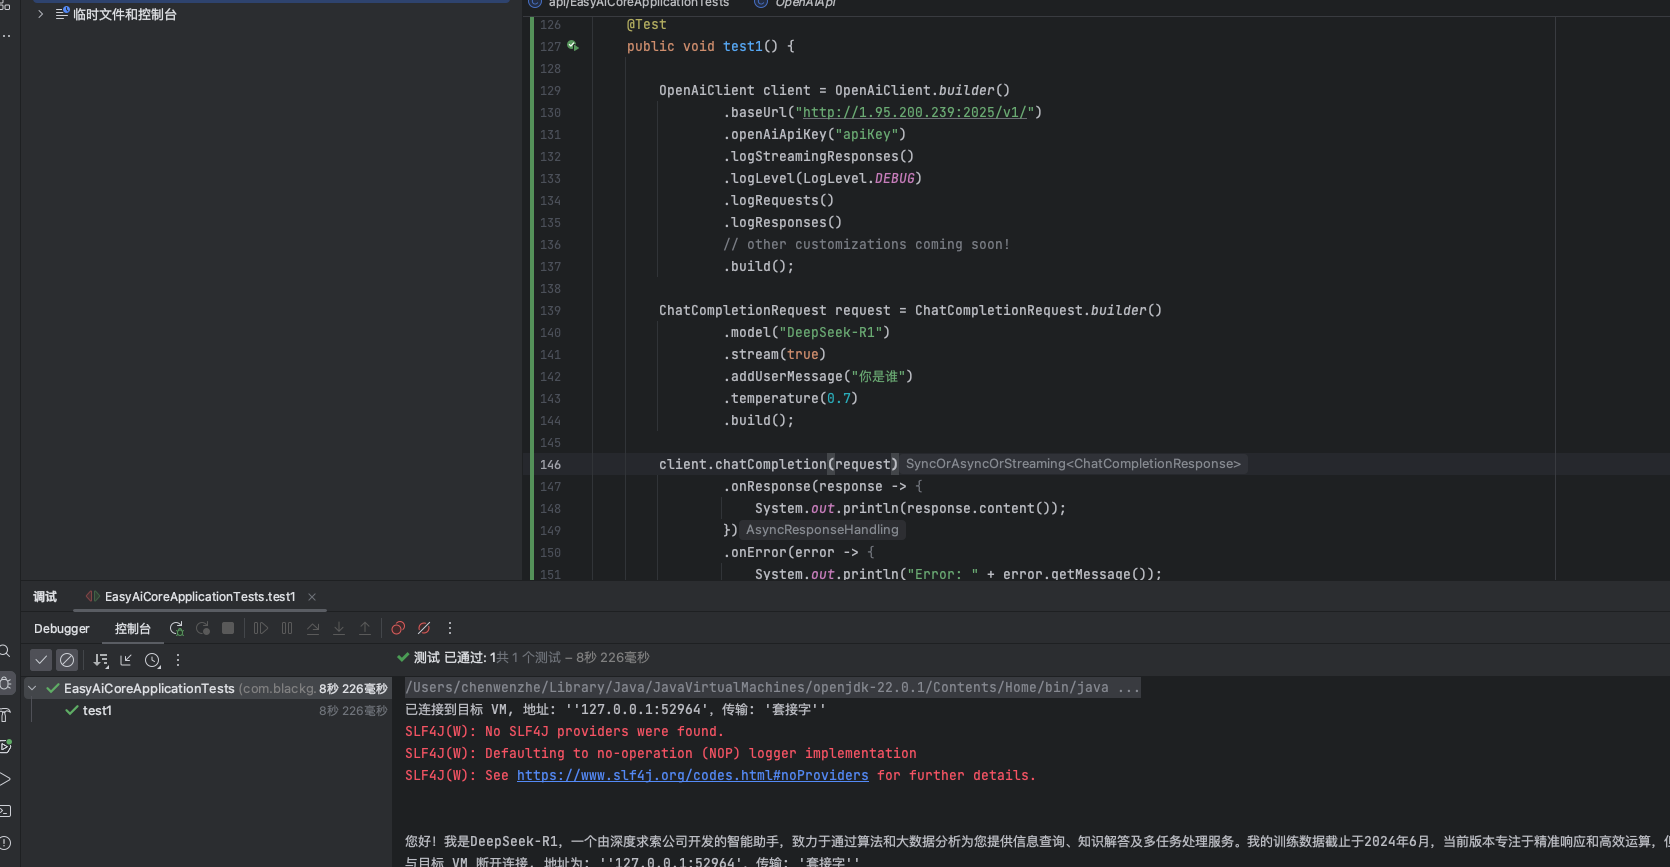Open the test history clock dropdown
The image size is (1670, 867).
[152, 660]
